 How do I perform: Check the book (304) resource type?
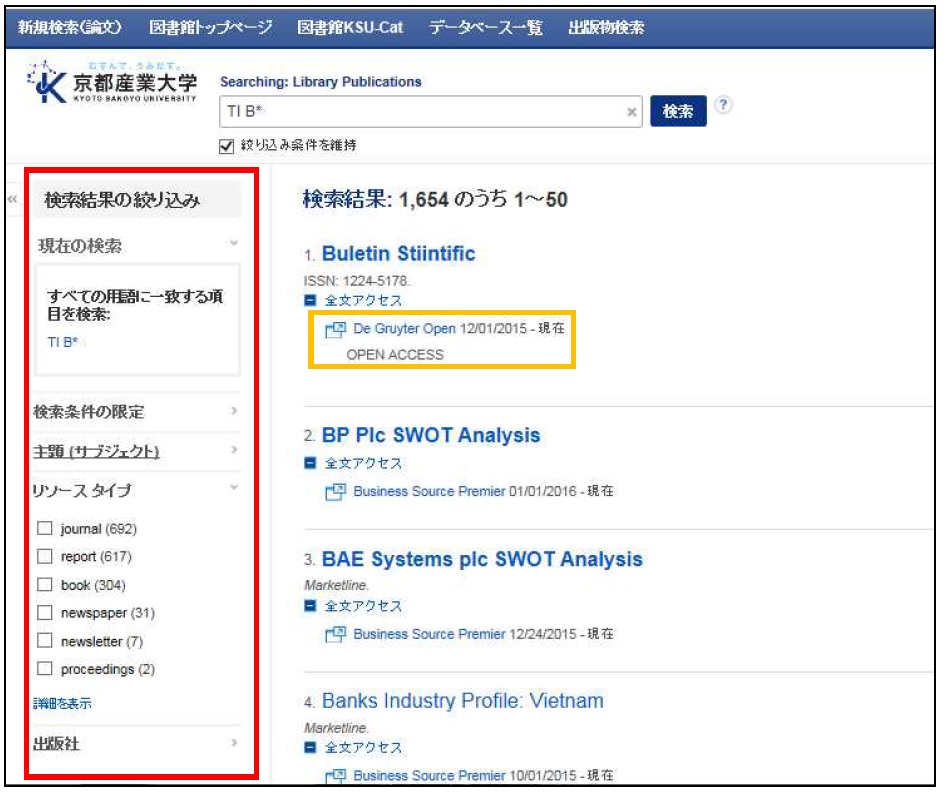pyautogui.click(x=45, y=585)
